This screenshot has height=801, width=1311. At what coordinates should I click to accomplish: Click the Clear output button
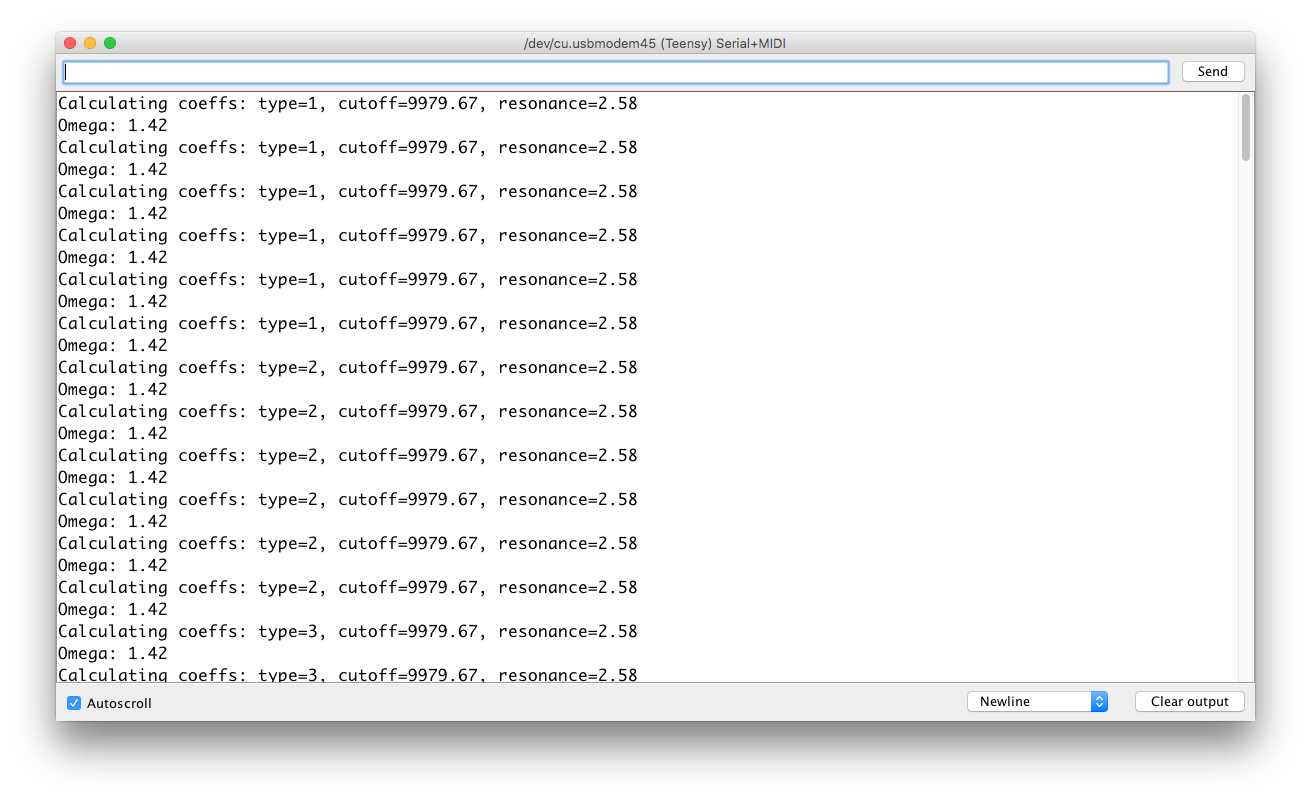pyautogui.click(x=1189, y=702)
